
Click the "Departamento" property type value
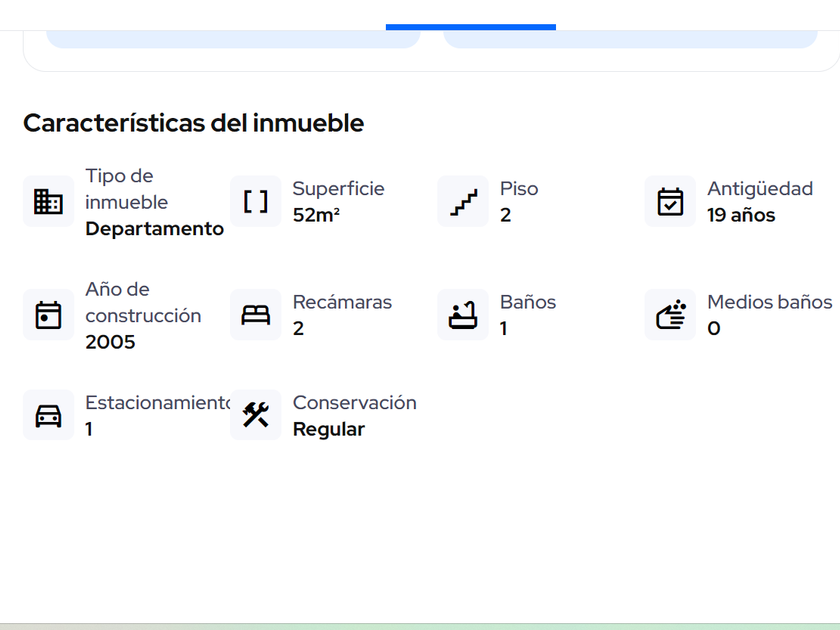coord(154,229)
